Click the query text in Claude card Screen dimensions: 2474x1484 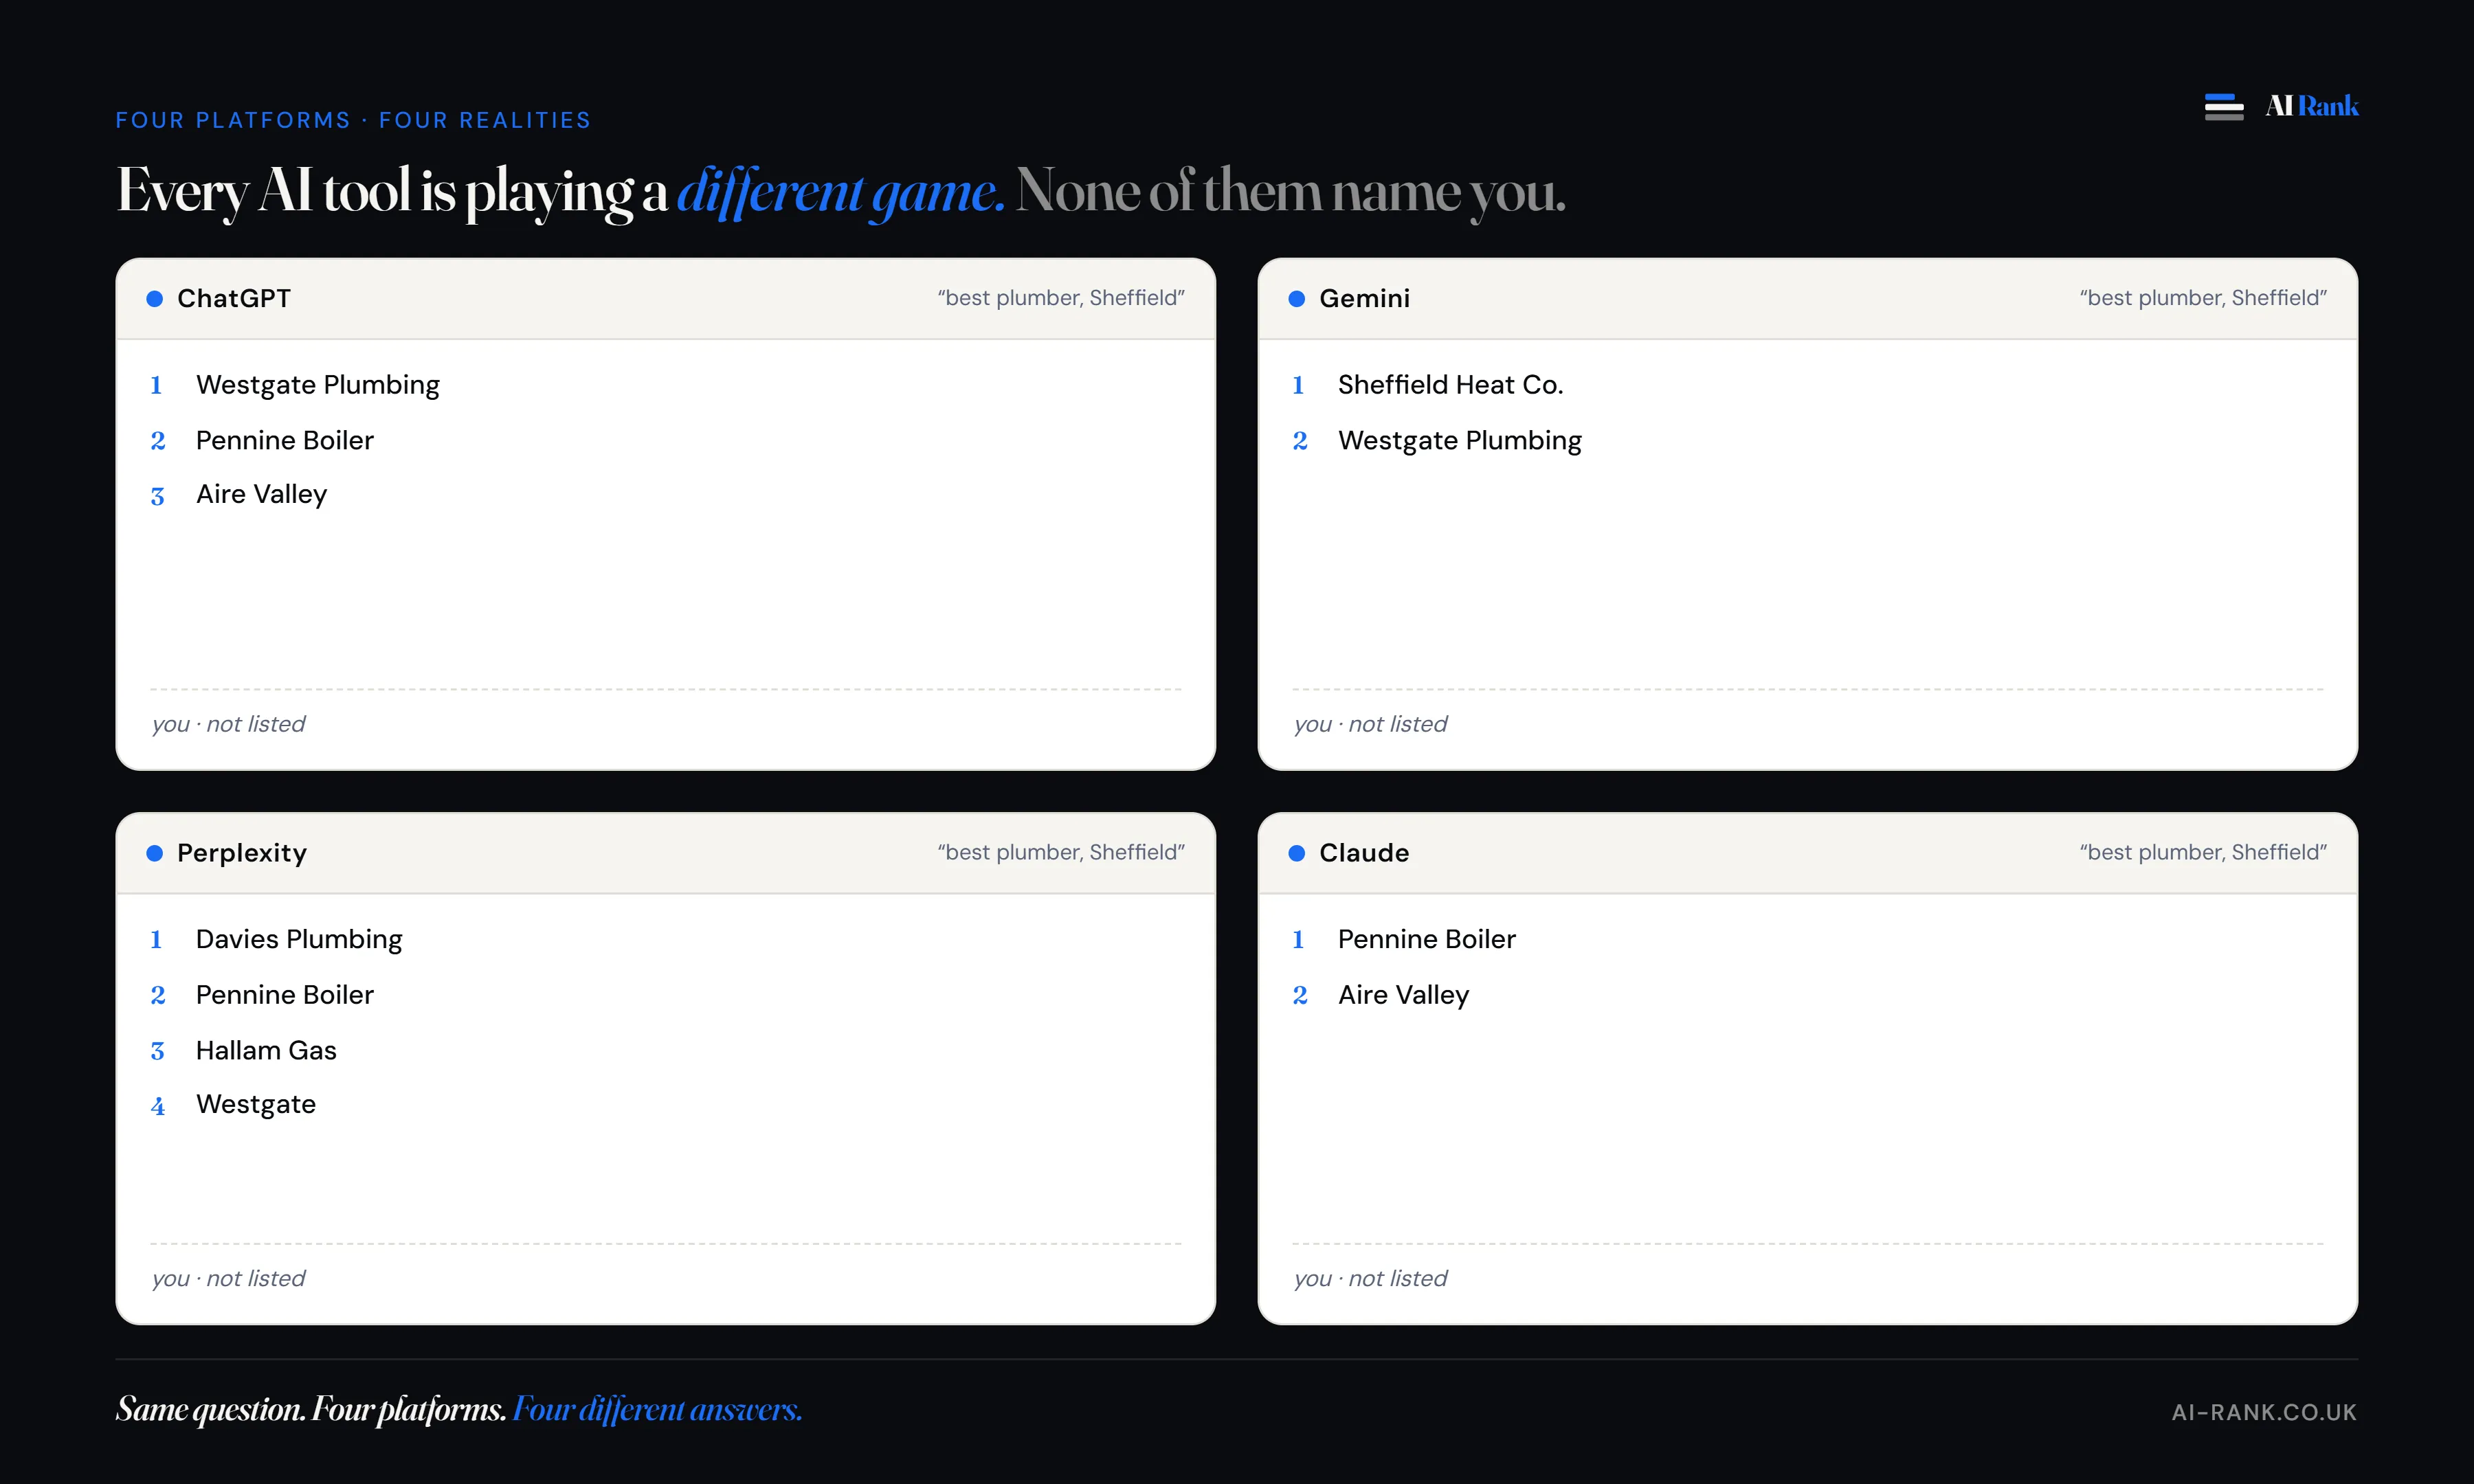[2203, 852]
